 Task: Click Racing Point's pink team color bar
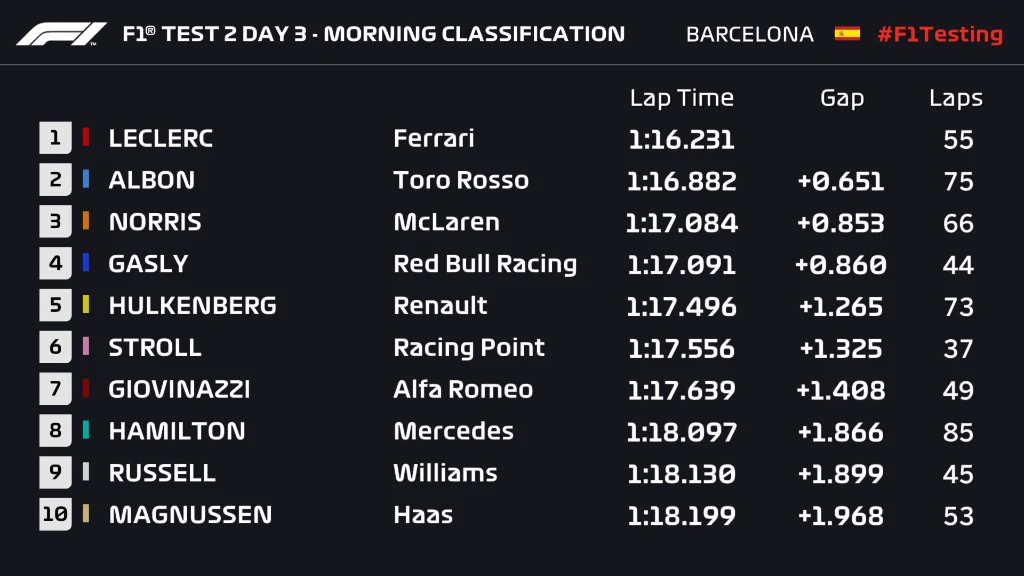(x=86, y=347)
